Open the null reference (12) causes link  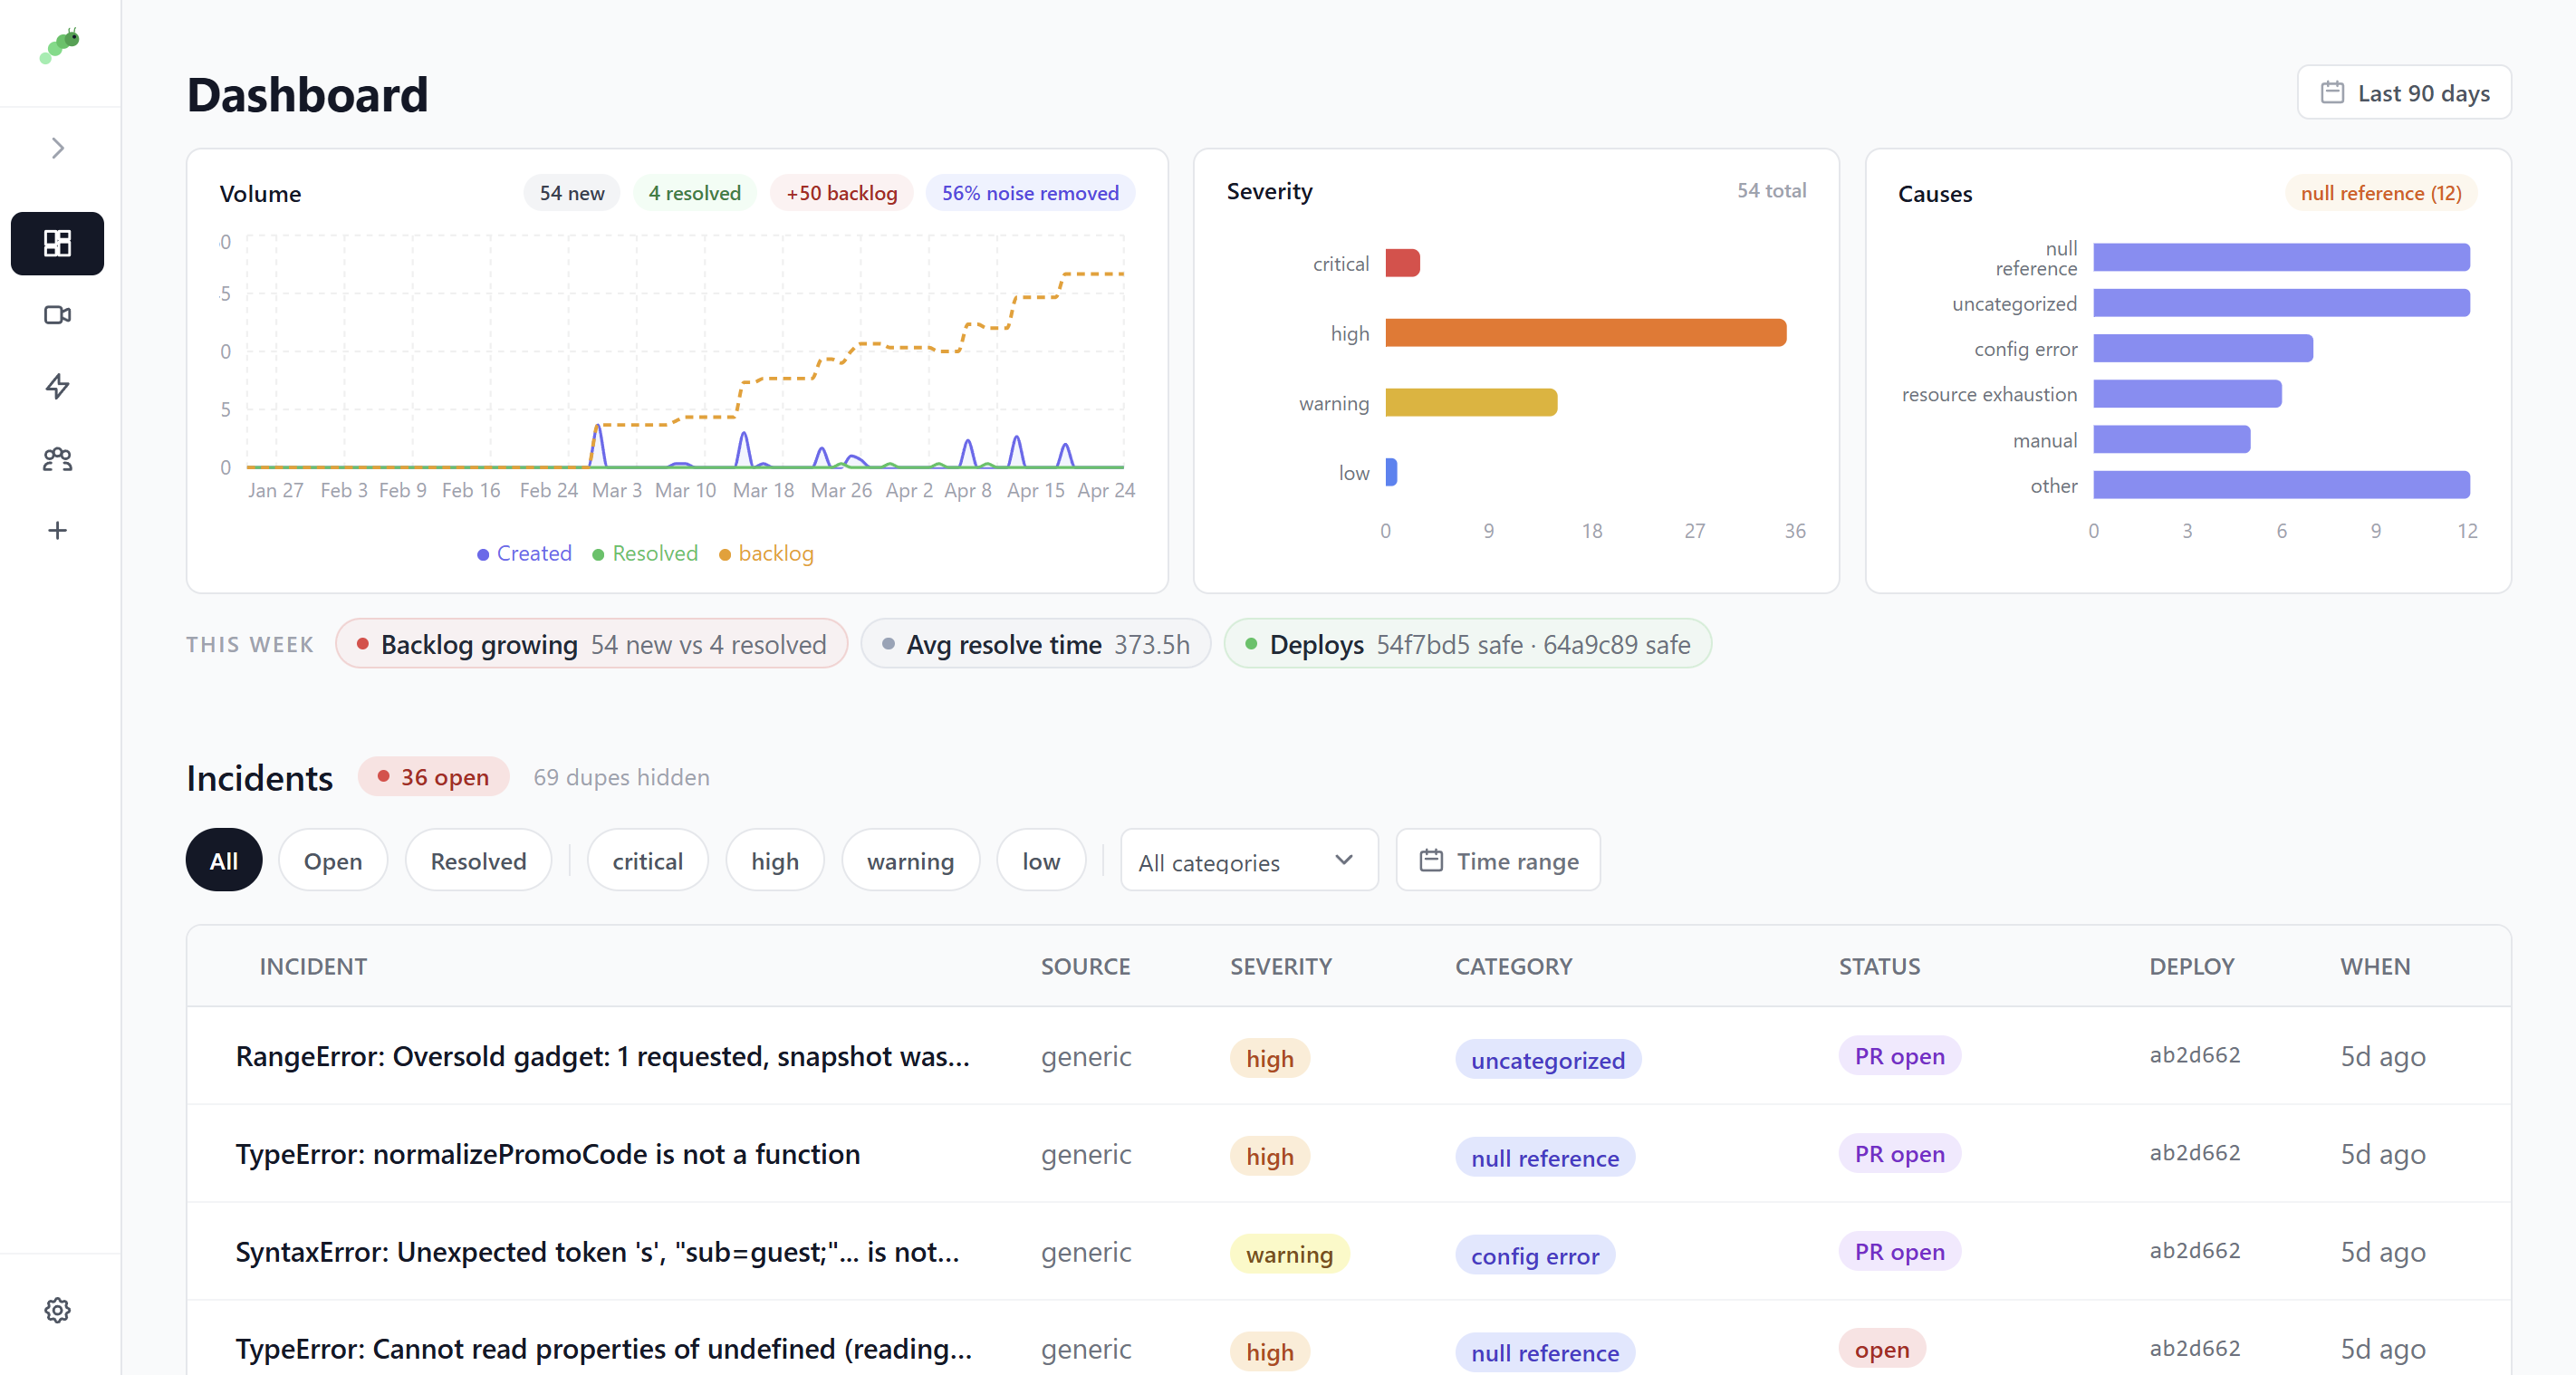pos(2380,193)
